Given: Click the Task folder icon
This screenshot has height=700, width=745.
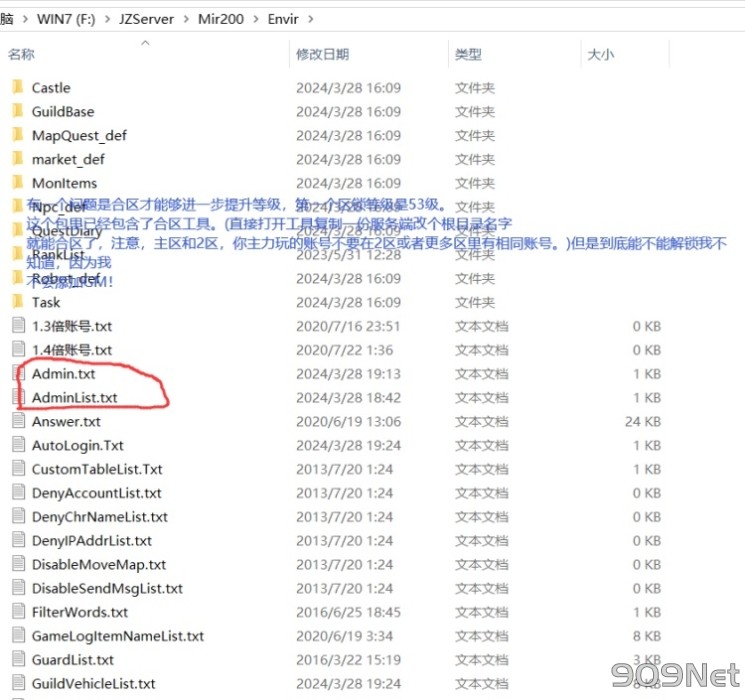Looking at the screenshot, I should pyautogui.click(x=17, y=302).
